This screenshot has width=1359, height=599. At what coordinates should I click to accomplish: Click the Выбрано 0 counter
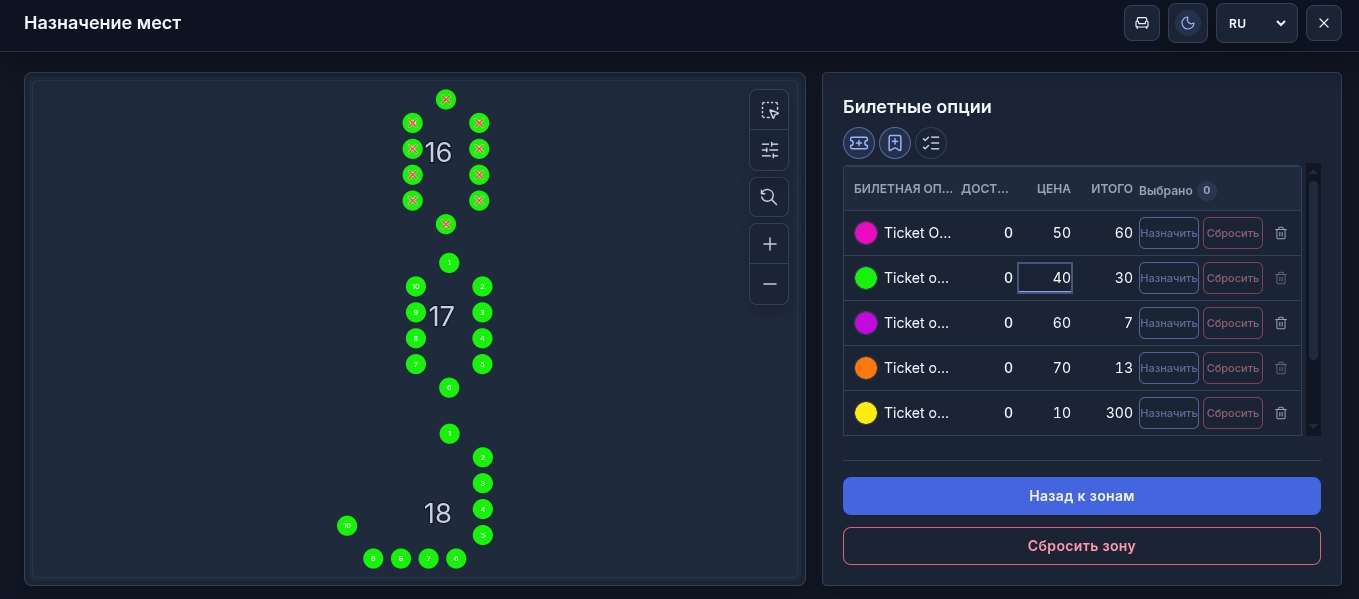point(1178,190)
